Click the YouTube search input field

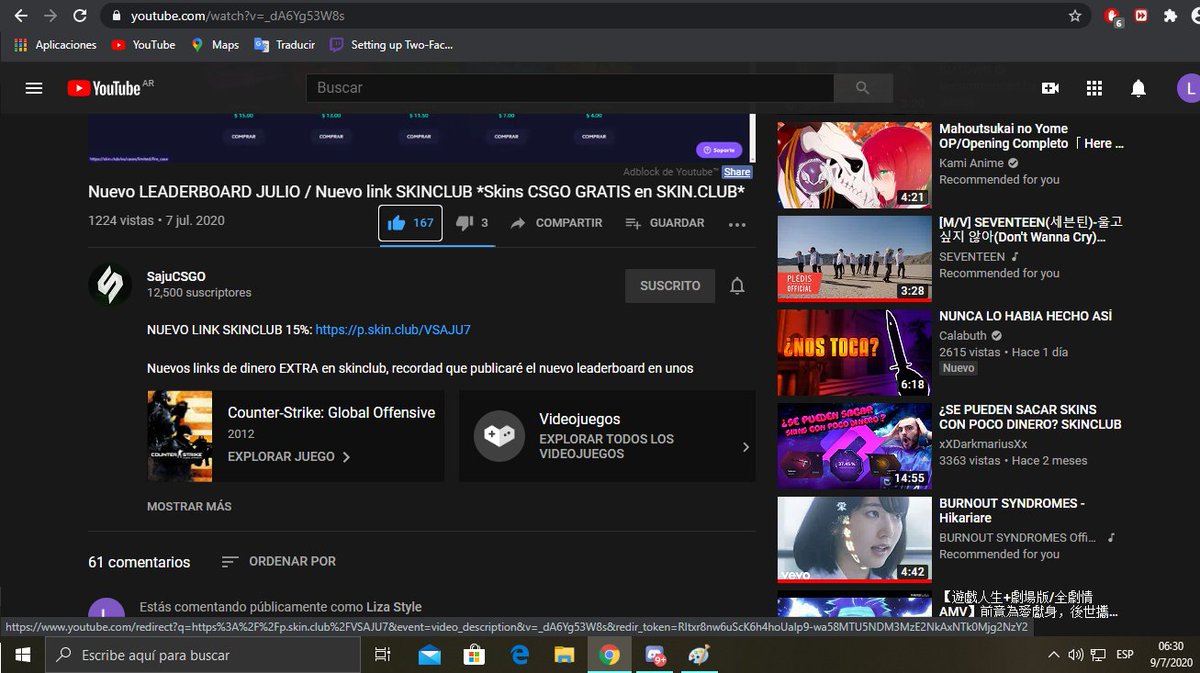tap(570, 88)
